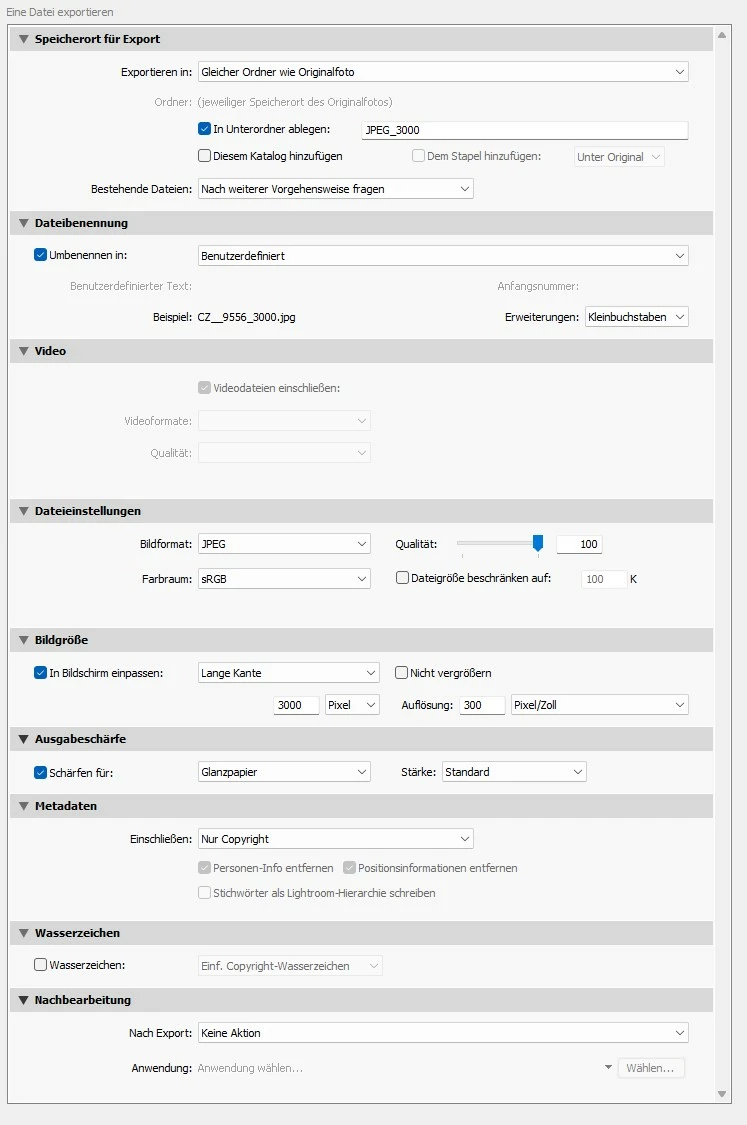747x1125 pixels.
Task: Click the subfolder name field JPEG_3000
Action: (x=525, y=130)
